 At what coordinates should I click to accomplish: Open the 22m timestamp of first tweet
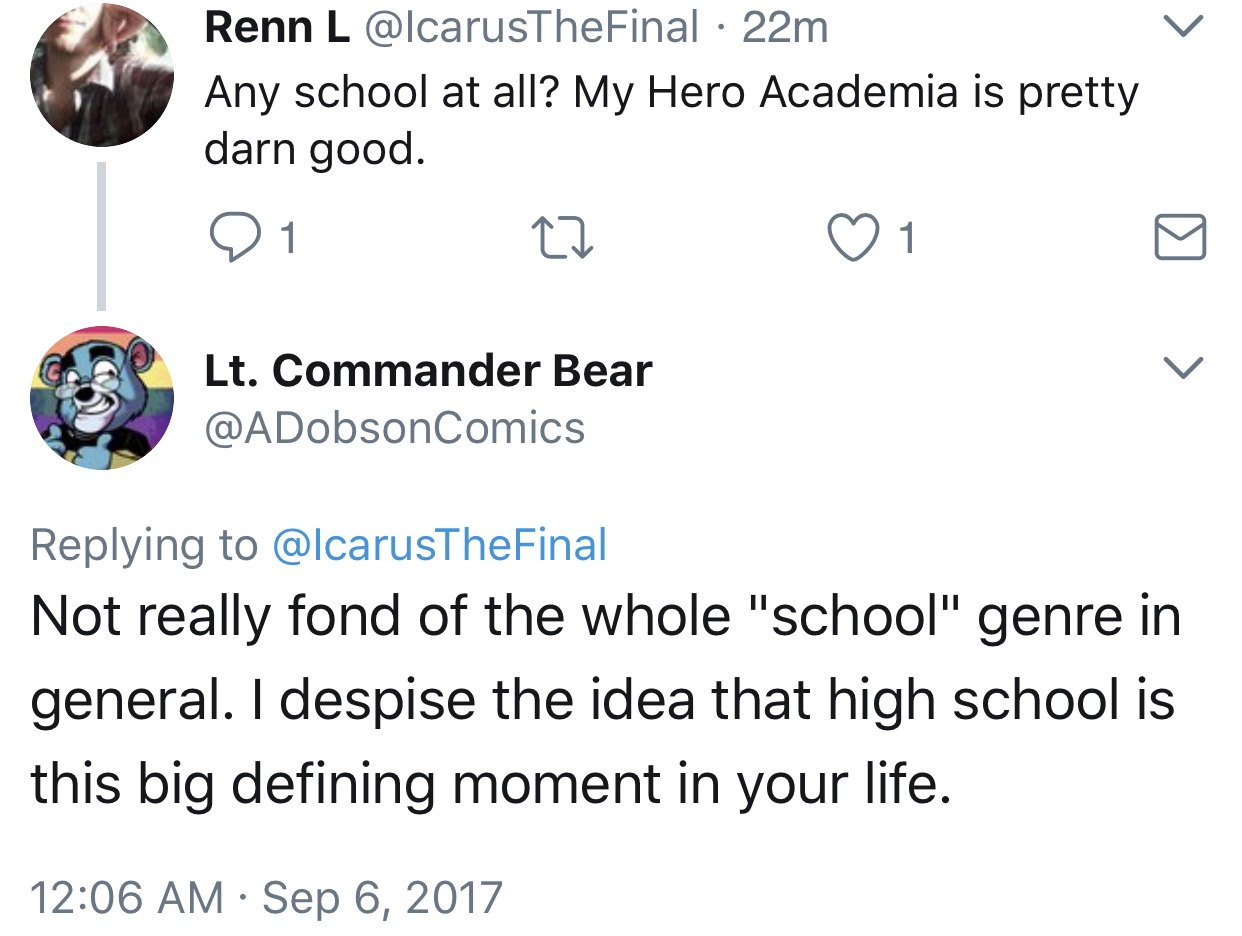click(786, 27)
